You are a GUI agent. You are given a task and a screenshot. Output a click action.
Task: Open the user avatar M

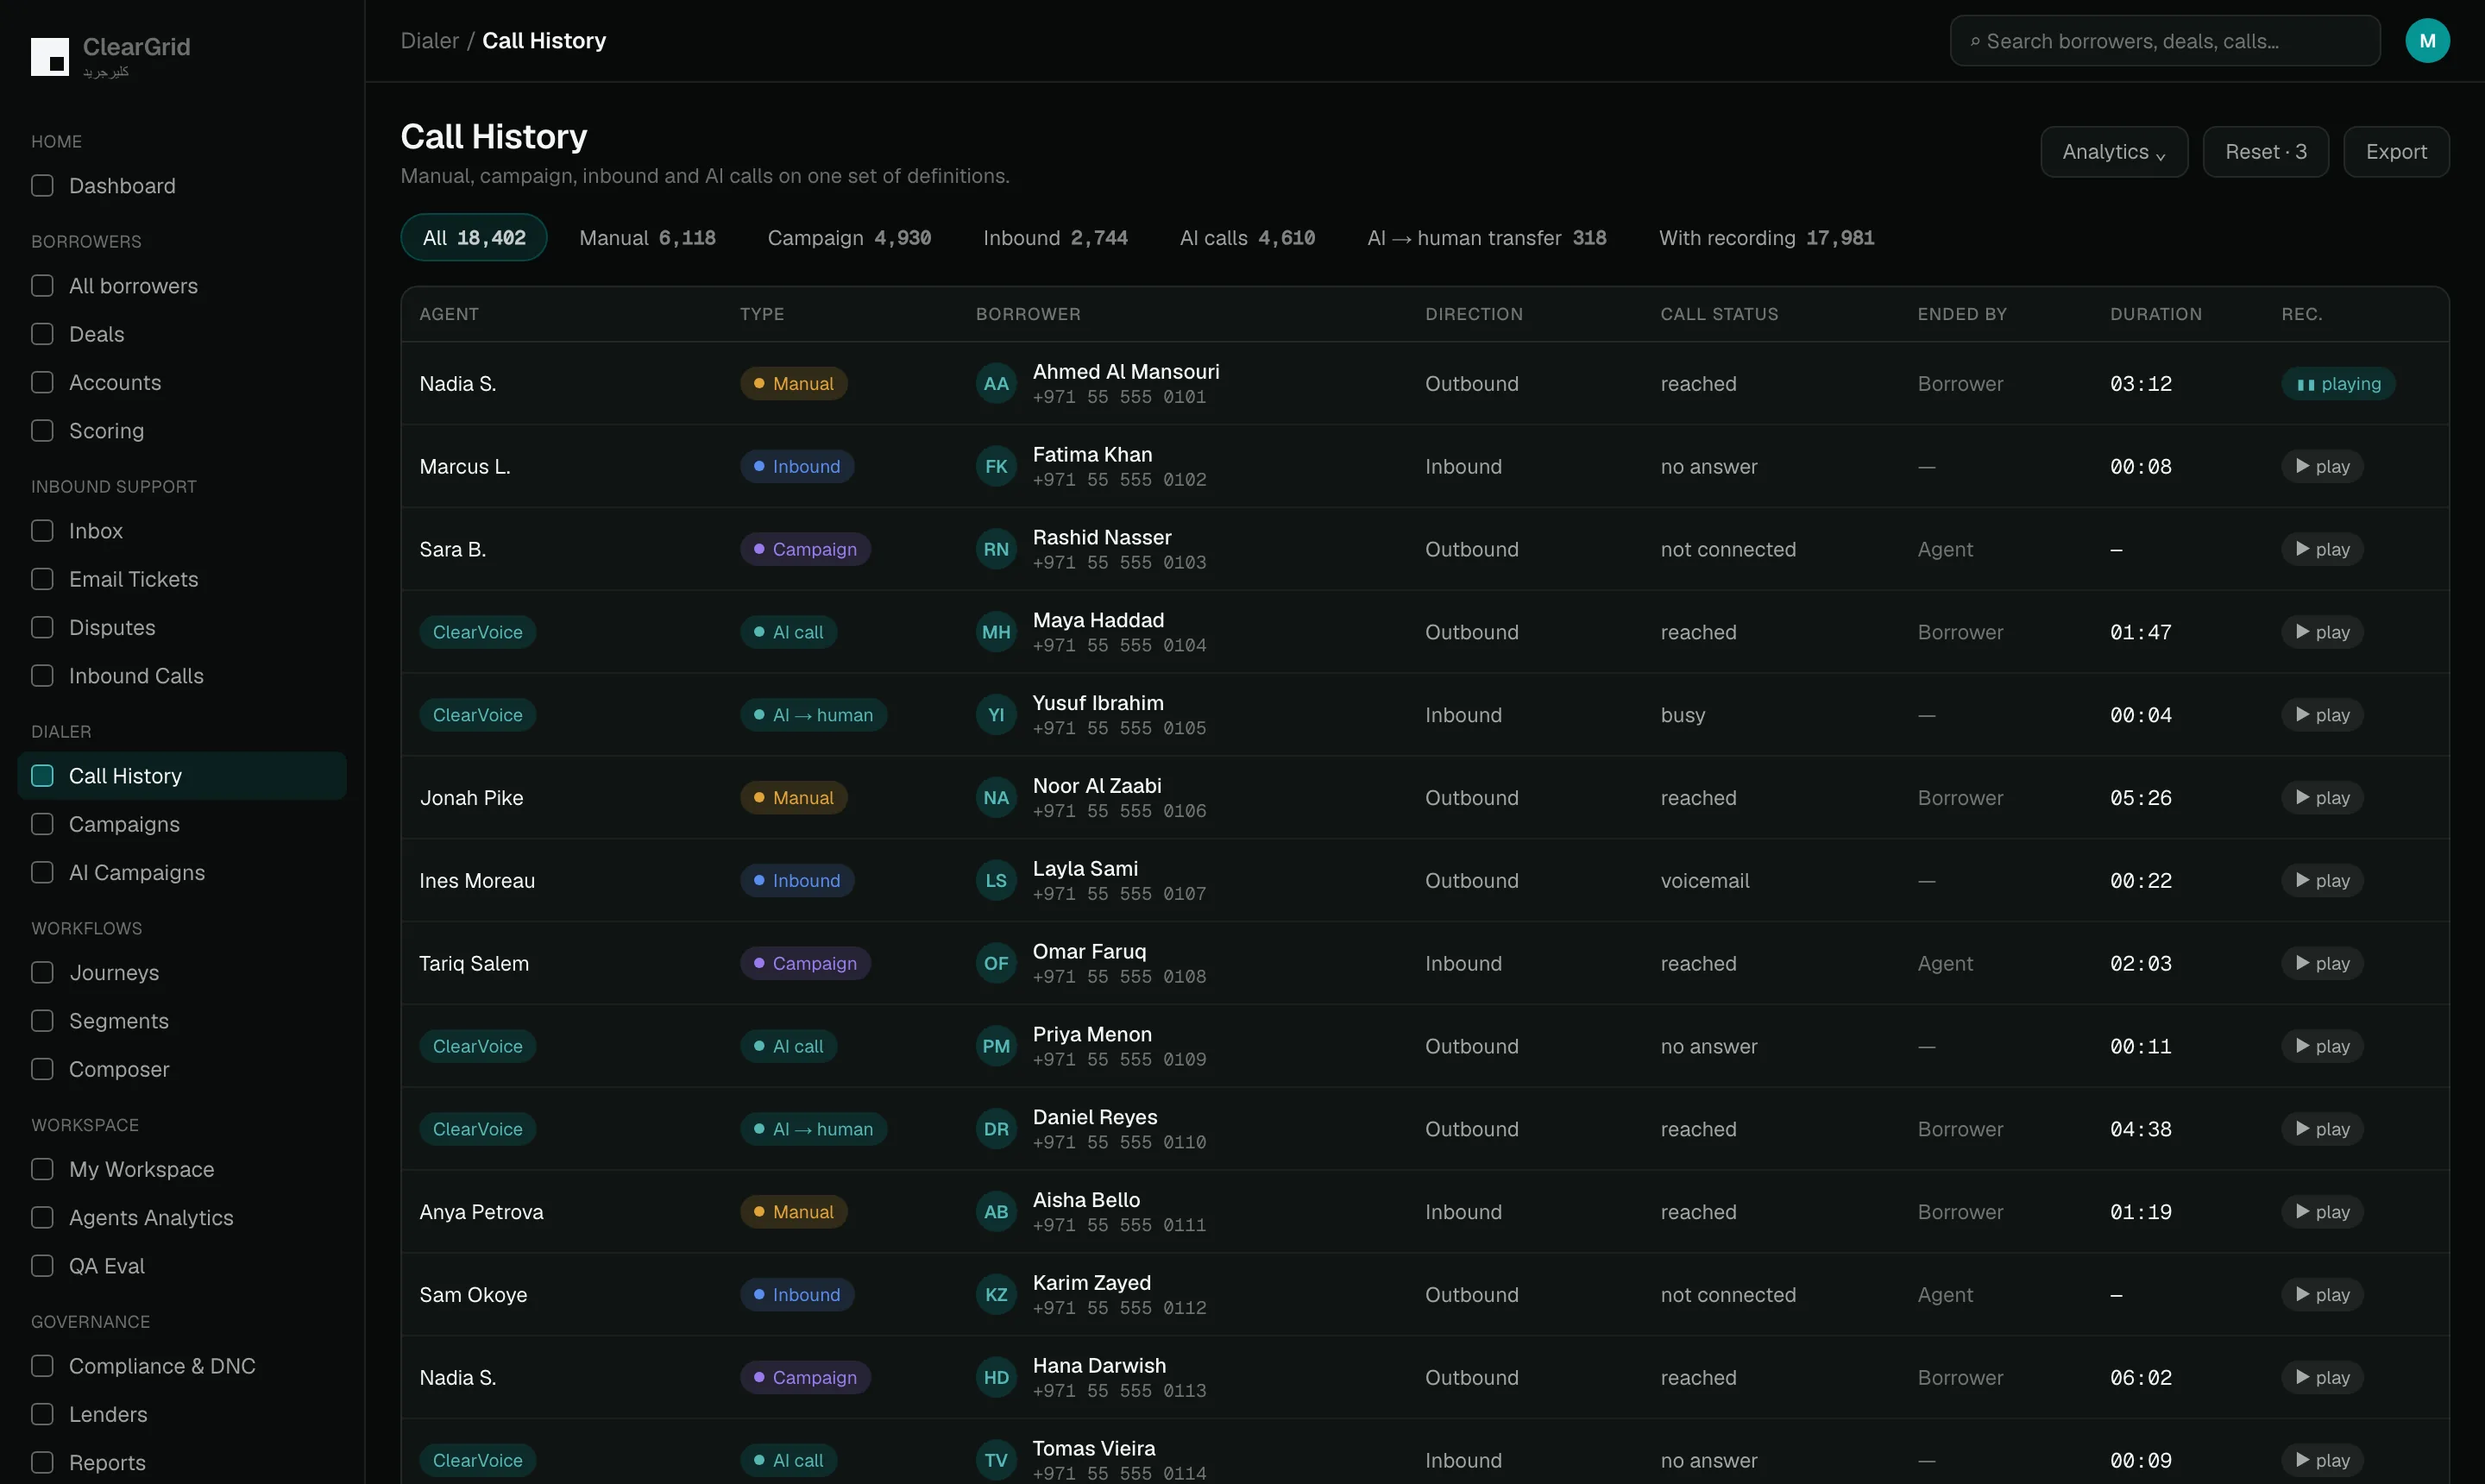coord(2427,41)
